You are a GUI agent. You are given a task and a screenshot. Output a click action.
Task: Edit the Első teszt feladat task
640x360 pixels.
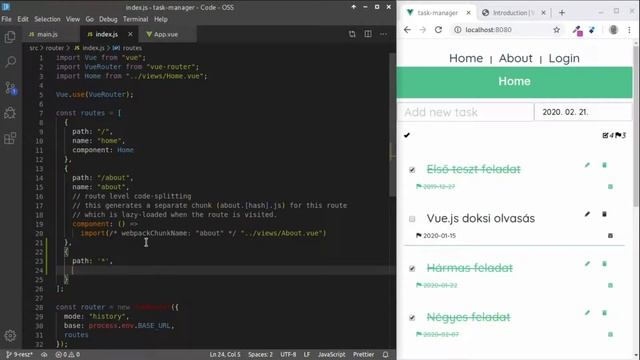pos(587,165)
